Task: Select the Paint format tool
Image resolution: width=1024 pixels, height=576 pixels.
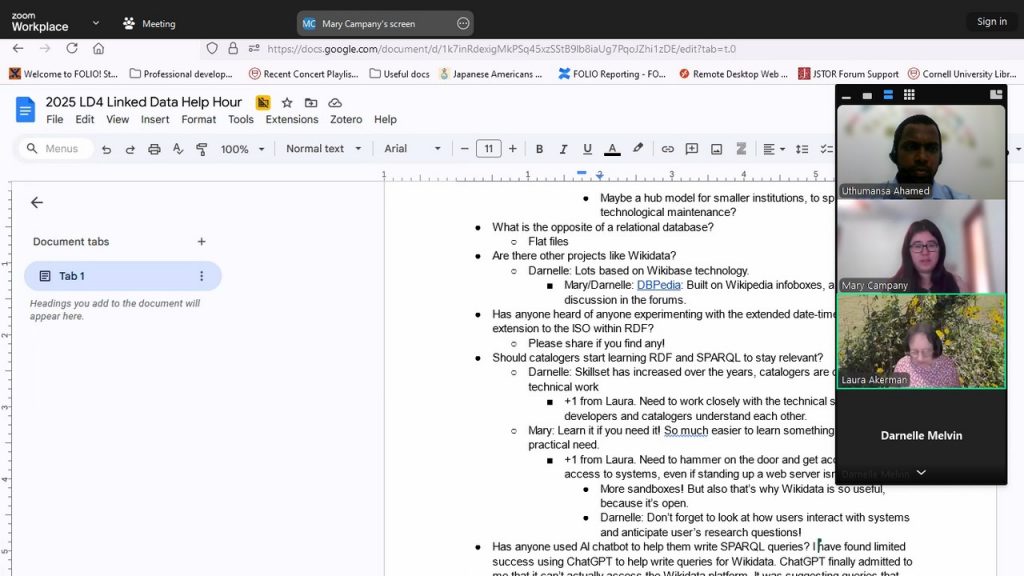Action: click(x=201, y=149)
